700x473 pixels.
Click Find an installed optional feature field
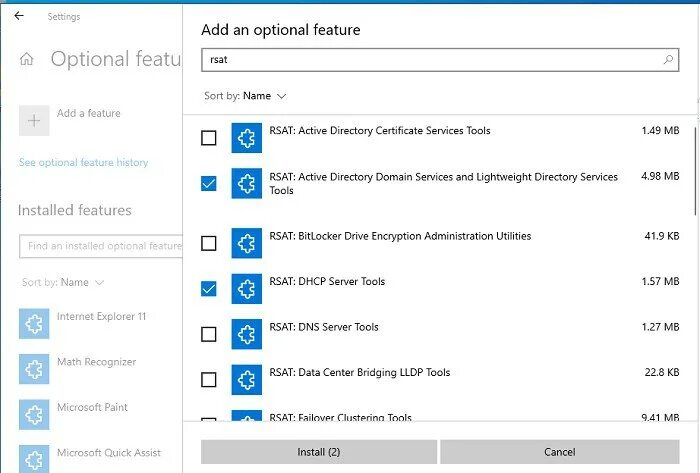[101, 246]
